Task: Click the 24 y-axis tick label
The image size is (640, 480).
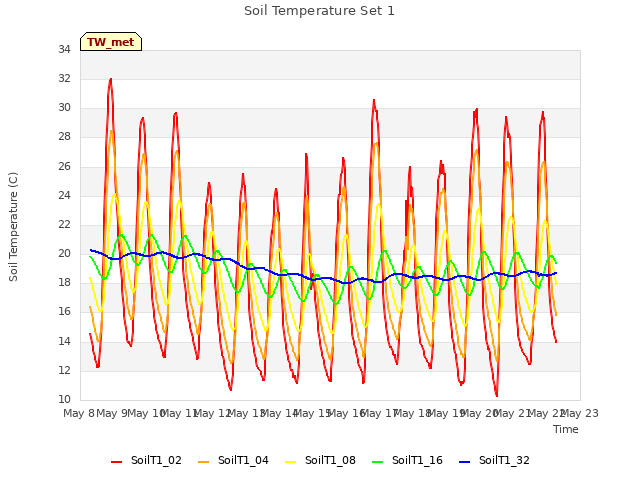Action: pyautogui.click(x=64, y=195)
